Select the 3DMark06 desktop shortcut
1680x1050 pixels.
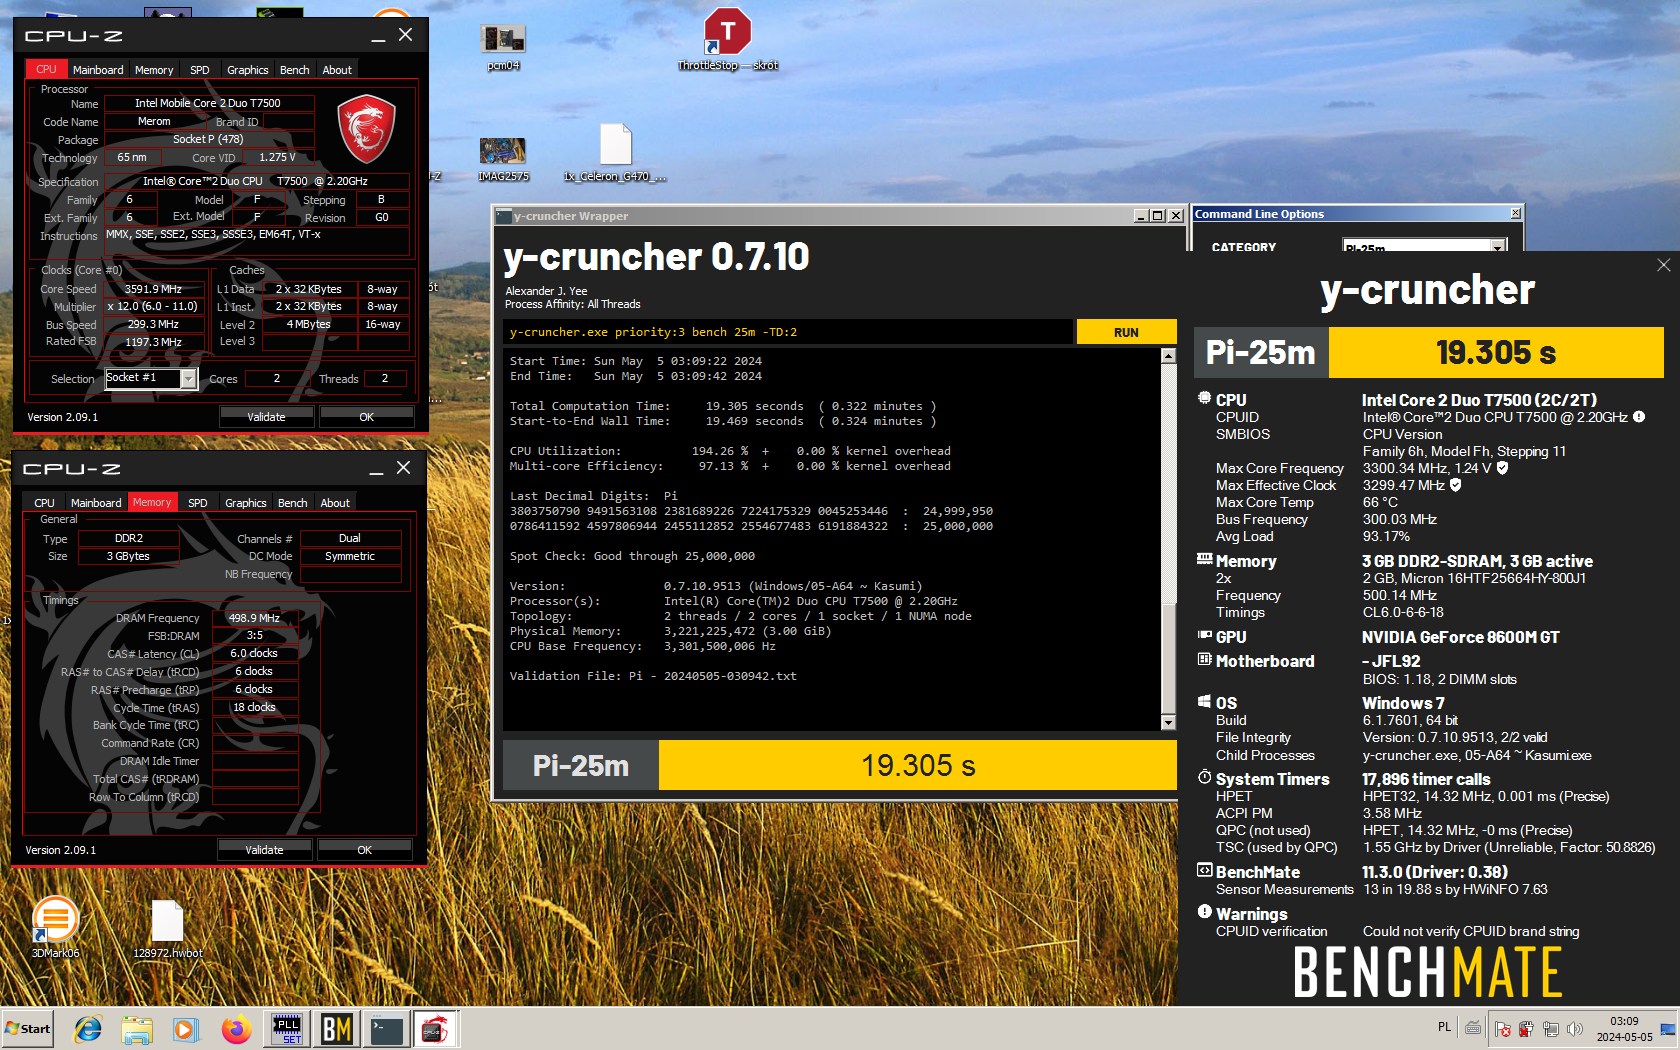click(55, 927)
